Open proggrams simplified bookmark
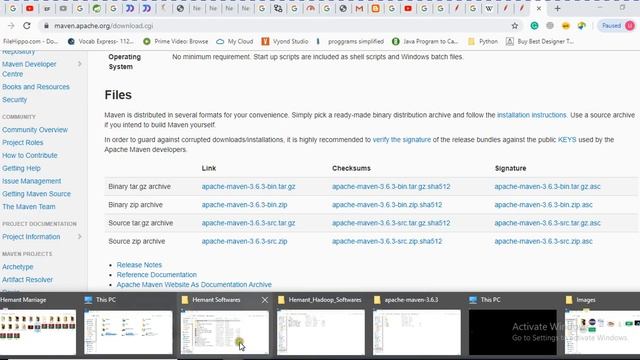The image size is (640, 360). [x=350, y=42]
